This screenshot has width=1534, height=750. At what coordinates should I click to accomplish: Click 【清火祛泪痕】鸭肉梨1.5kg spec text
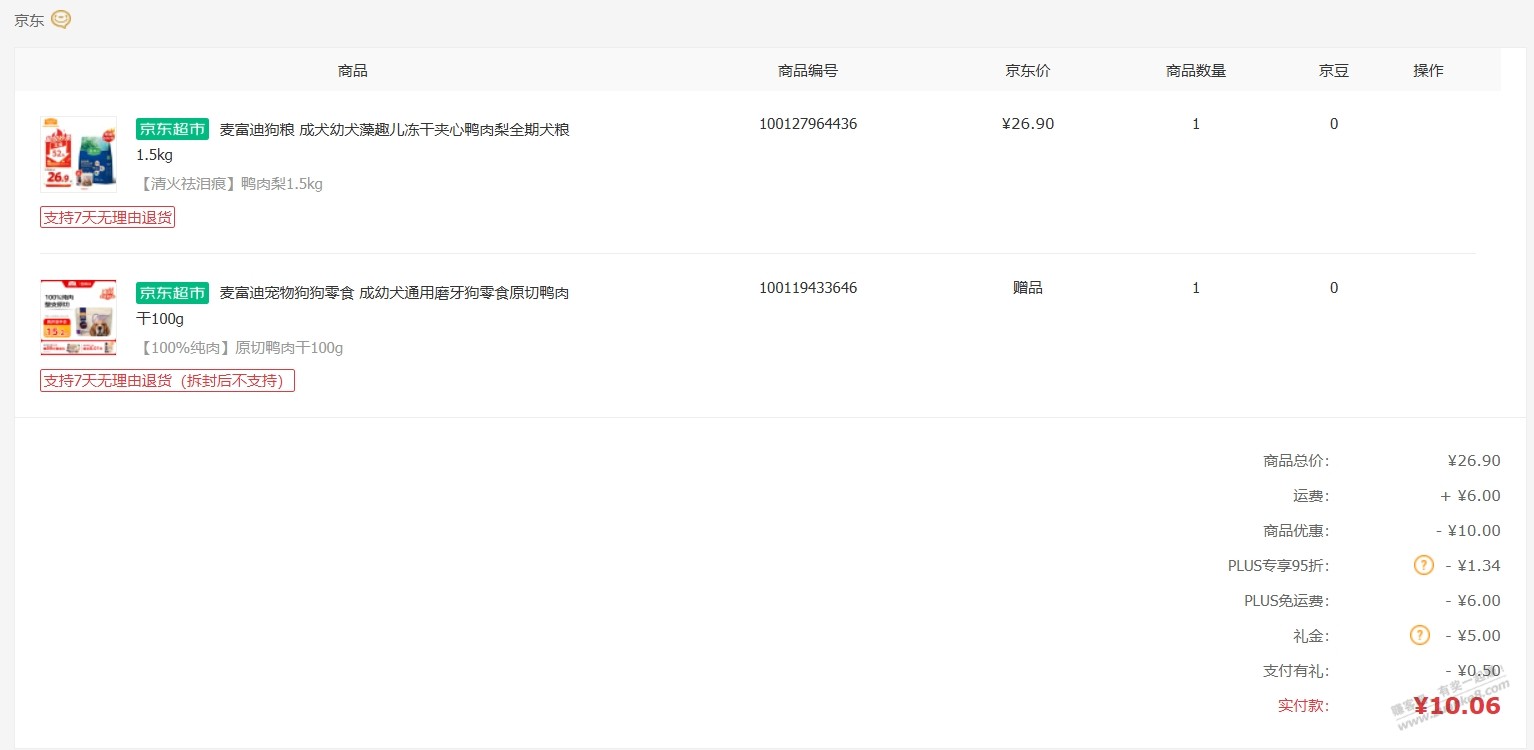point(230,184)
